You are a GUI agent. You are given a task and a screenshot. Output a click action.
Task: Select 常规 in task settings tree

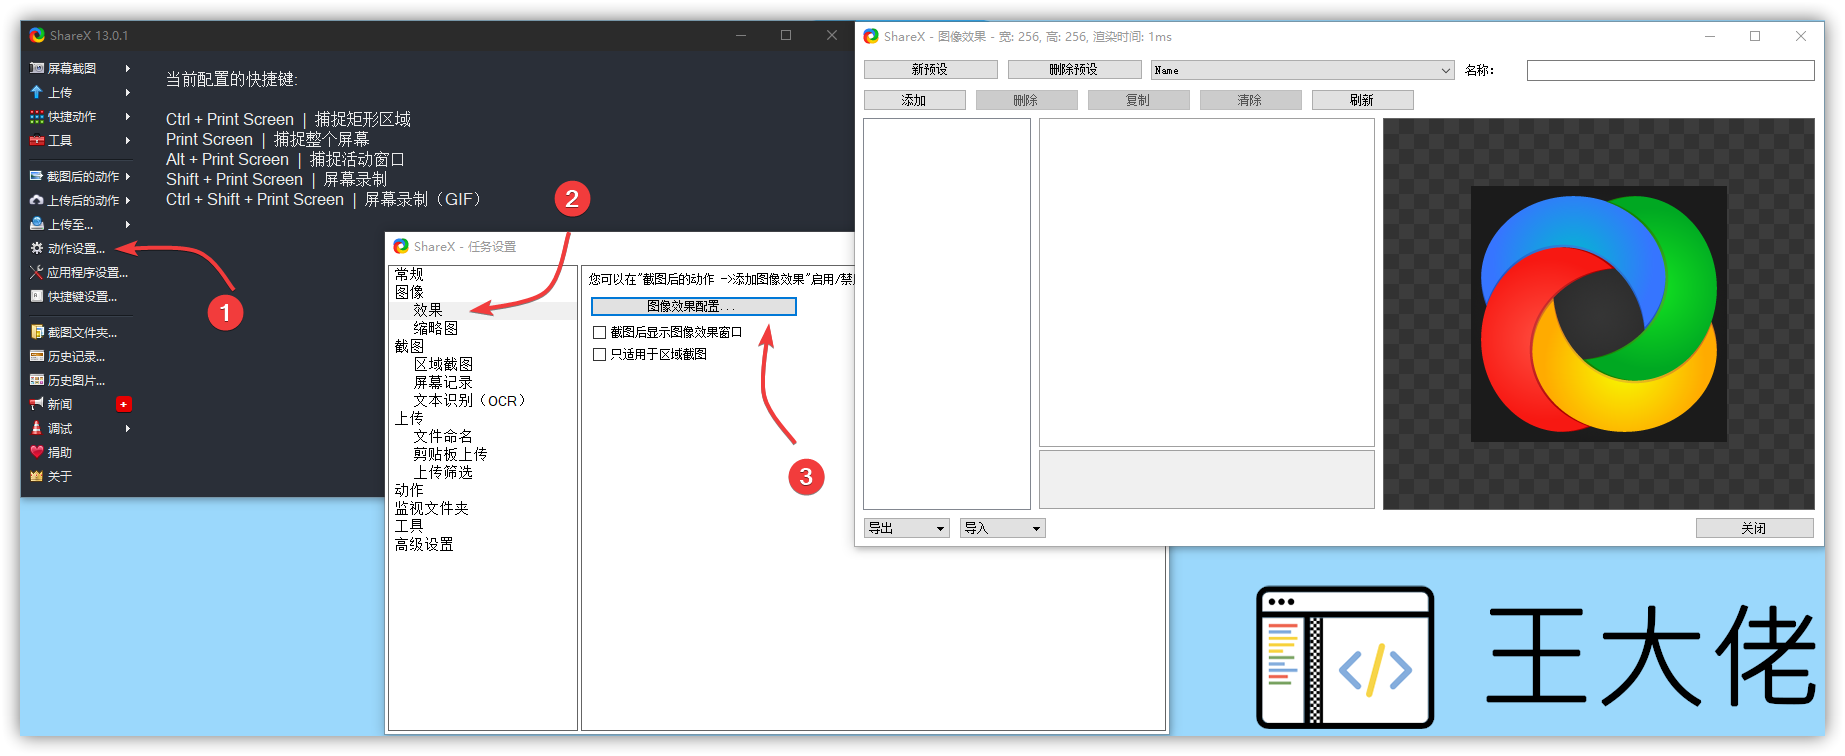coord(409,274)
